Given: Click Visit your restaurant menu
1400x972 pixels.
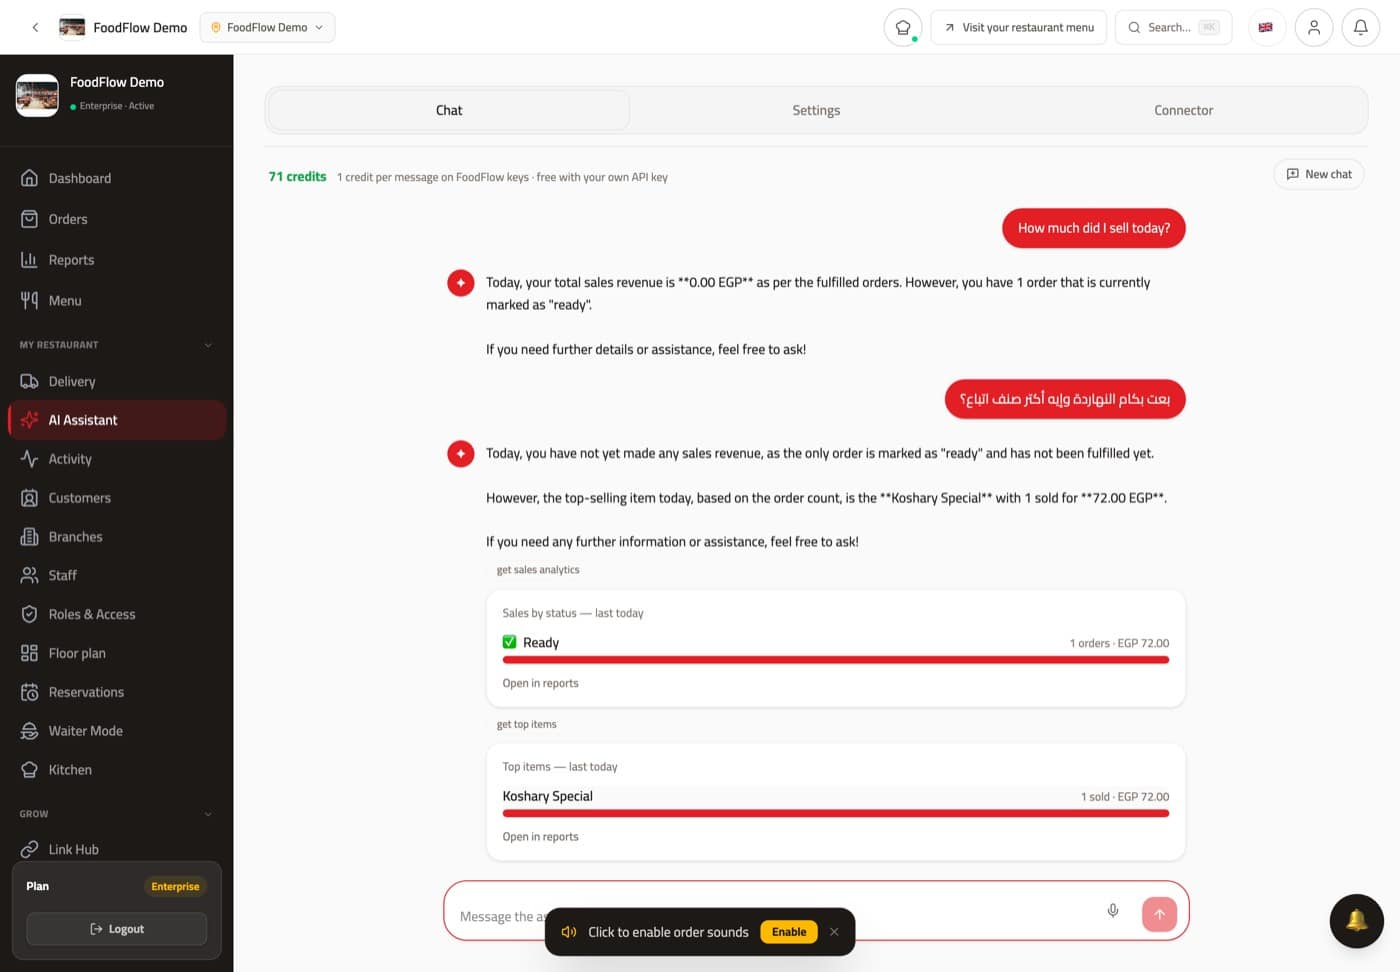Looking at the screenshot, I should tap(1018, 27).
